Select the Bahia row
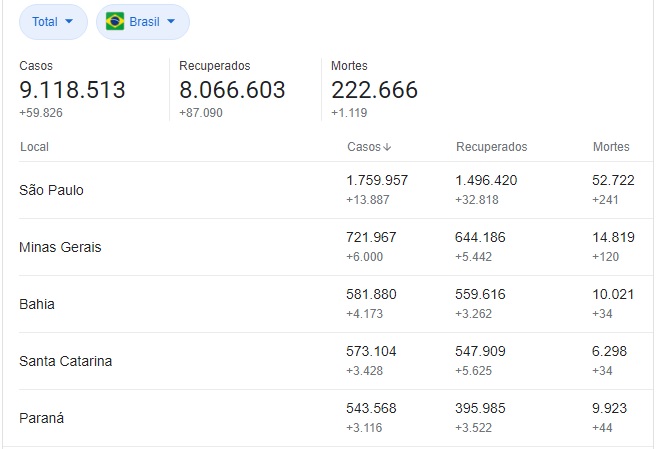662x449 pixels. pos(336,304)
